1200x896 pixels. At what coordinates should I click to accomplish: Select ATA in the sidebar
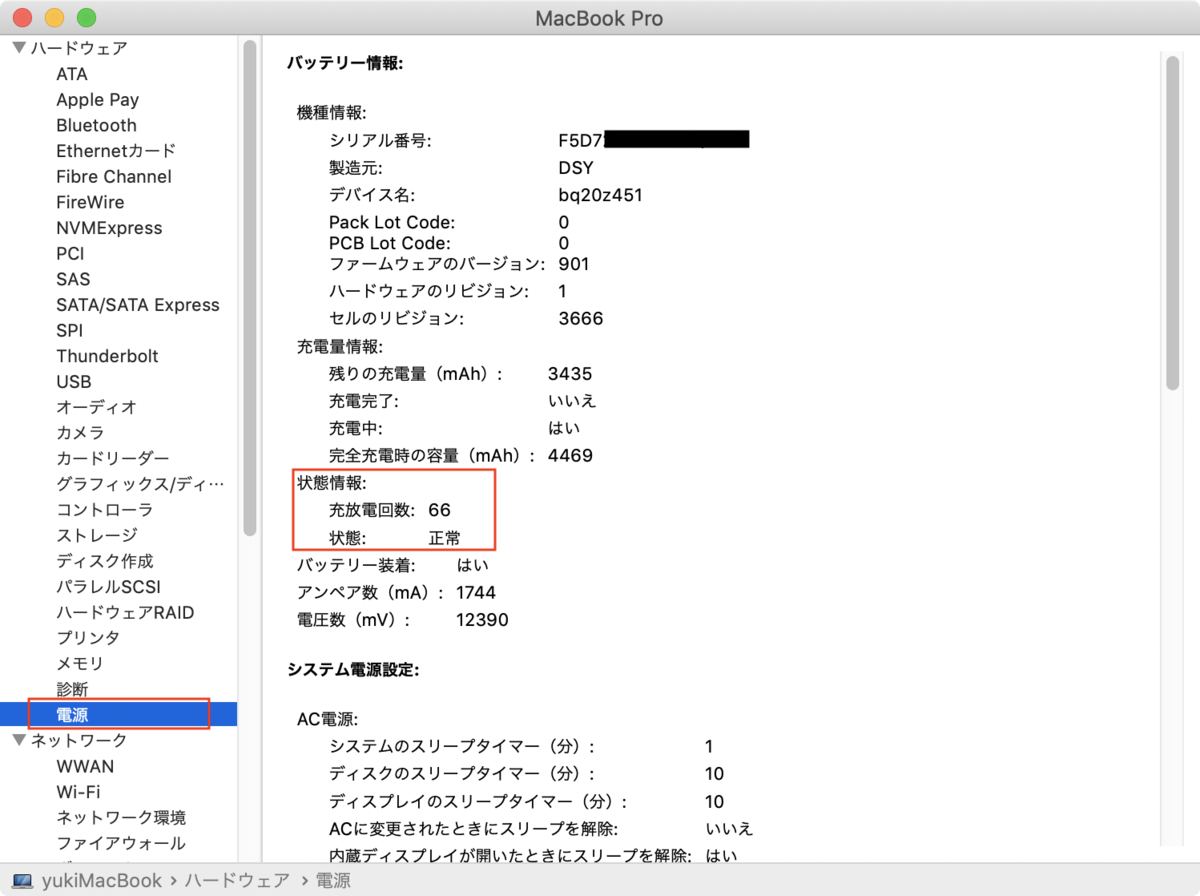pos(72,74)
